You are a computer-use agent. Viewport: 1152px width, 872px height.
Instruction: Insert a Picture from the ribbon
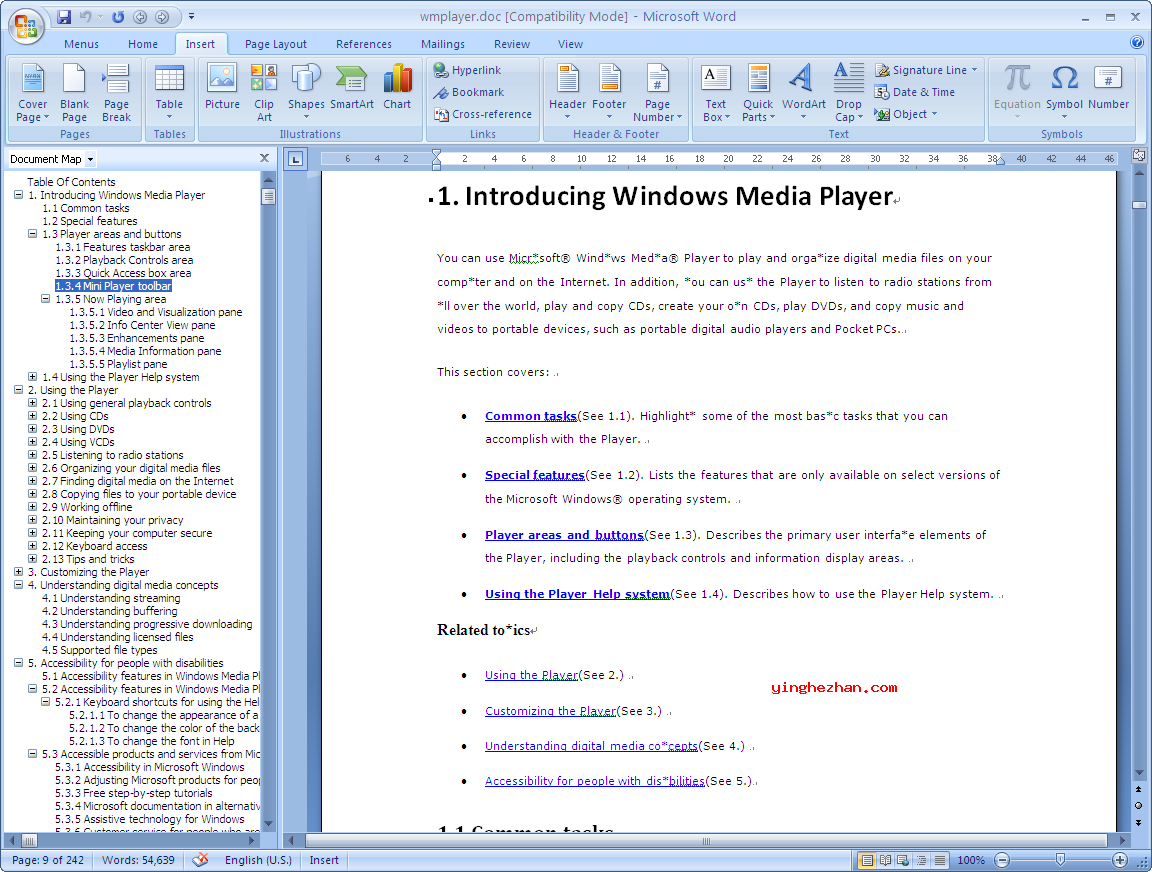coord(222,88)
